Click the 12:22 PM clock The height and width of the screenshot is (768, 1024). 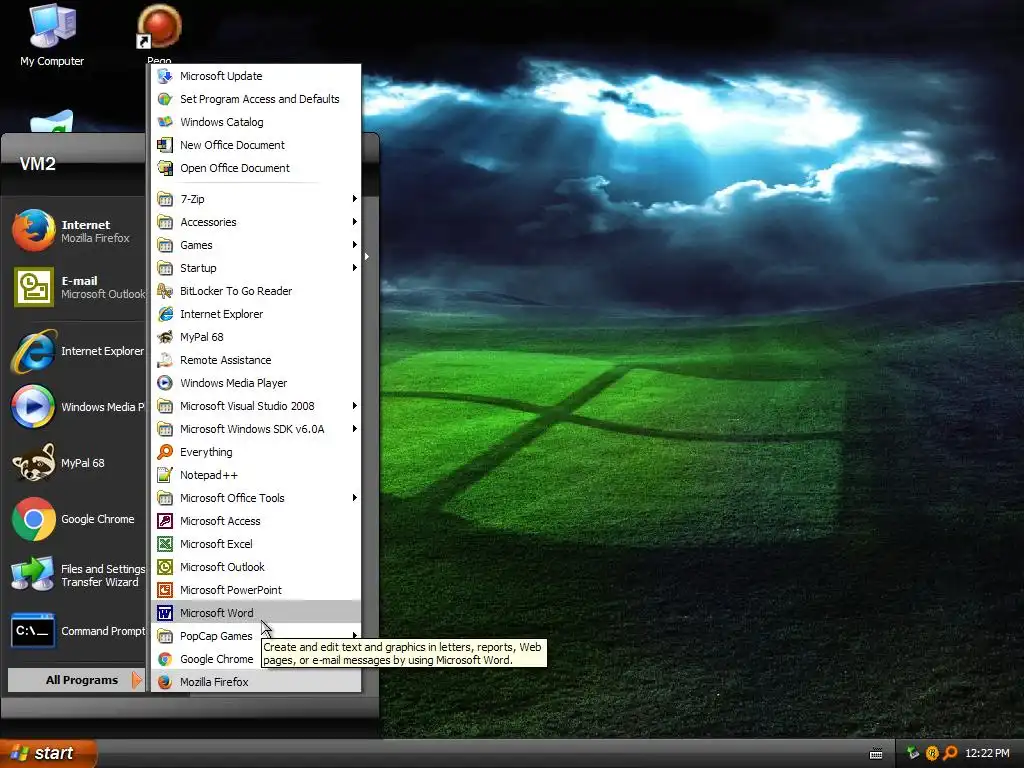(x=987, y=753)
